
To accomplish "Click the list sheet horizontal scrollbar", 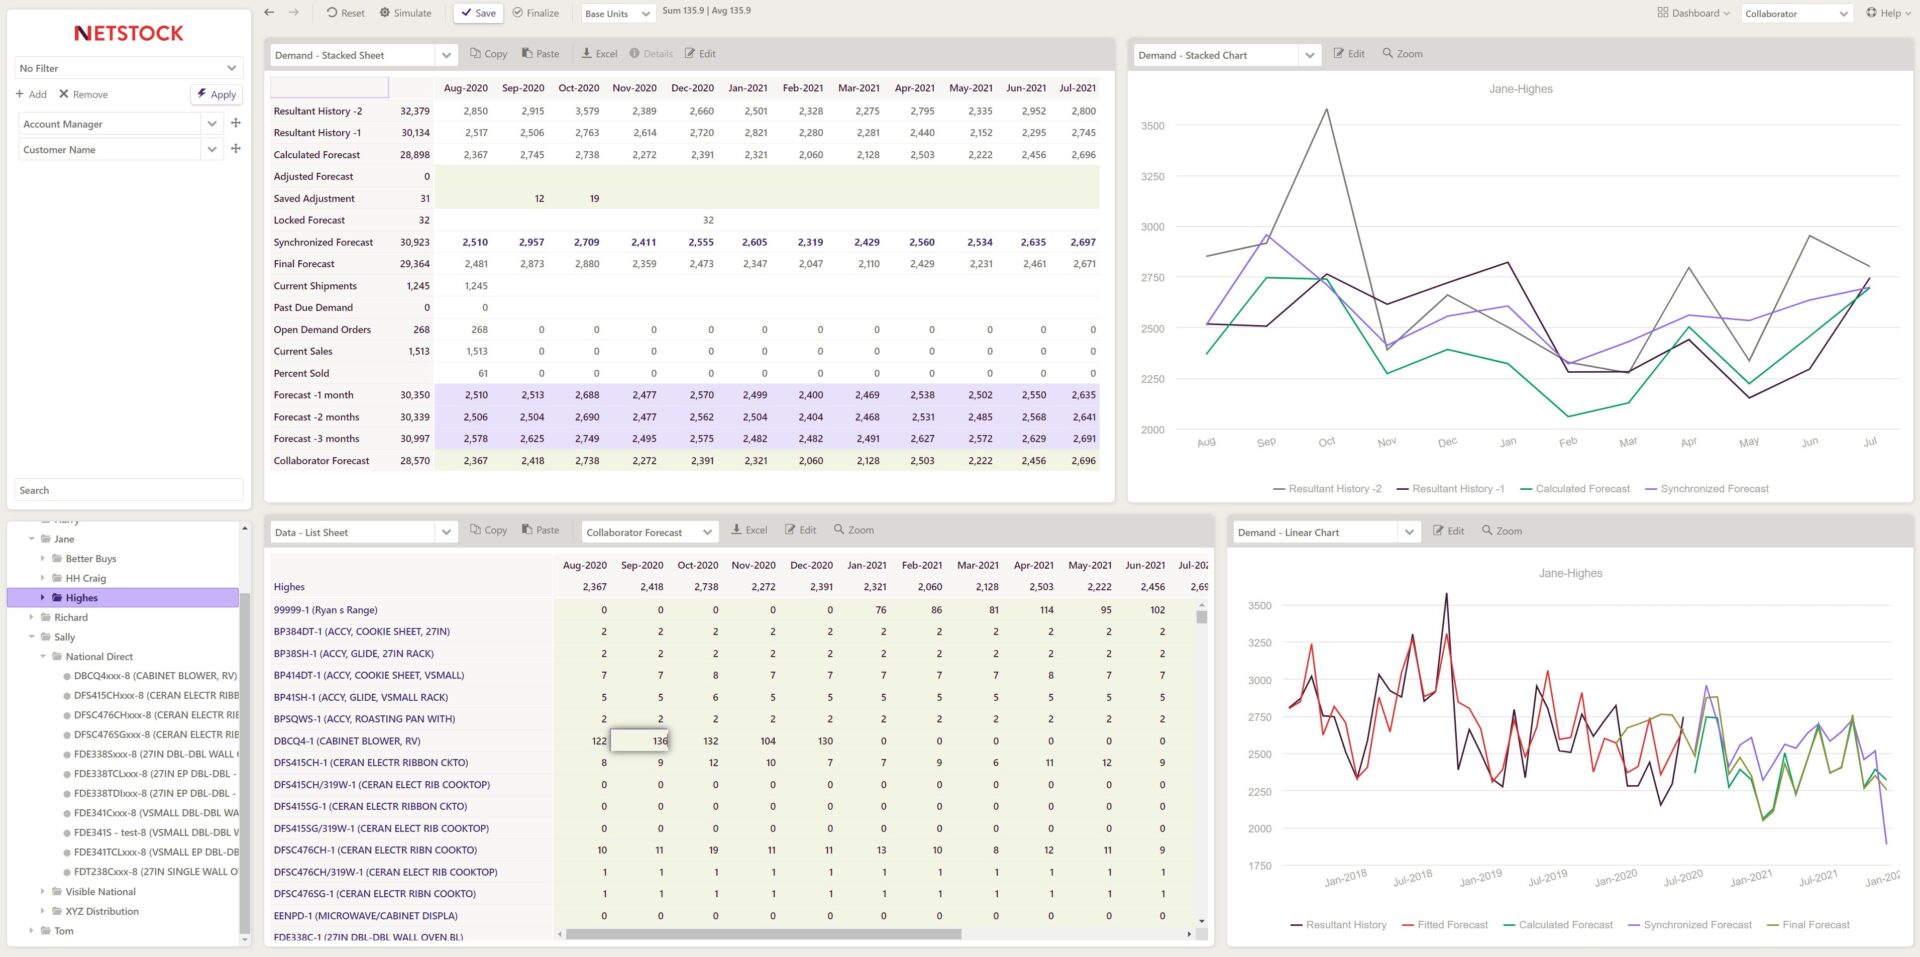I will [x=763, y=934].
